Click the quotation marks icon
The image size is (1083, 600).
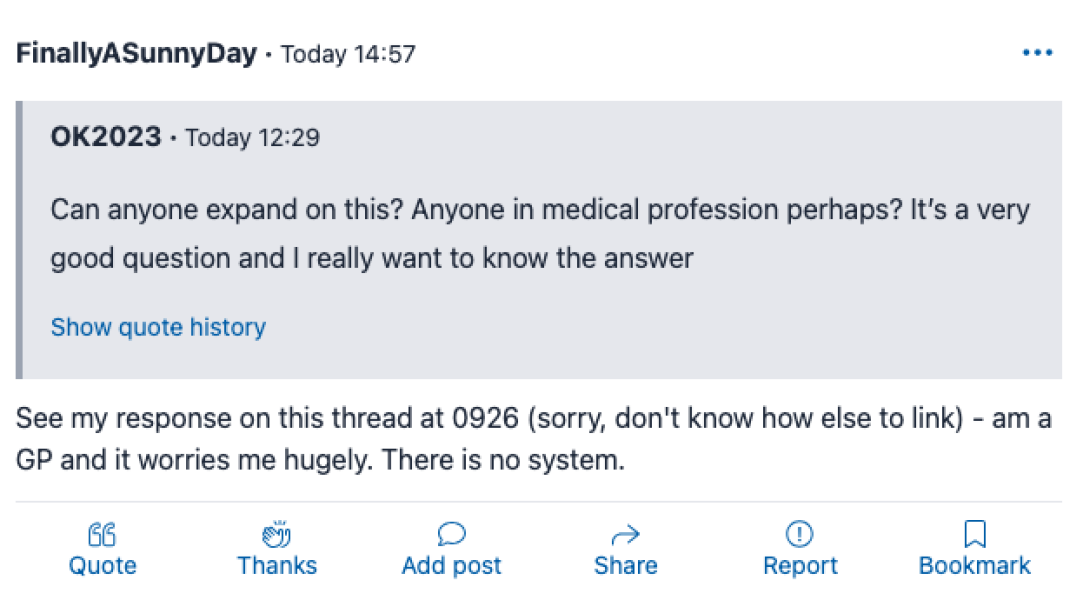102,535
